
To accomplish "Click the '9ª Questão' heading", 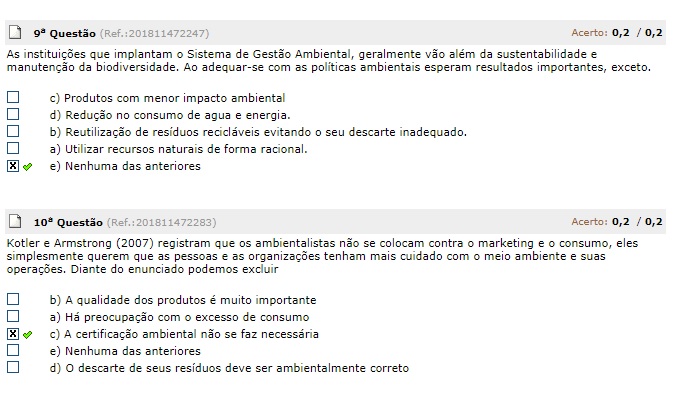I will [x=64, y=33].
